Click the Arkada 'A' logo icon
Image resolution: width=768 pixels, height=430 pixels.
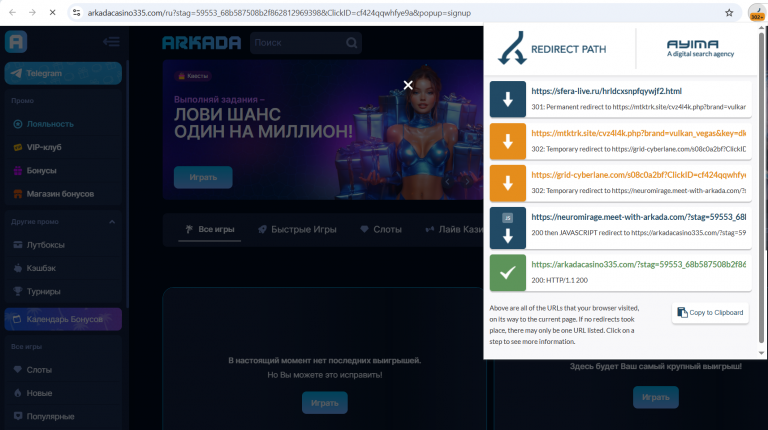(x=16, y=42)
